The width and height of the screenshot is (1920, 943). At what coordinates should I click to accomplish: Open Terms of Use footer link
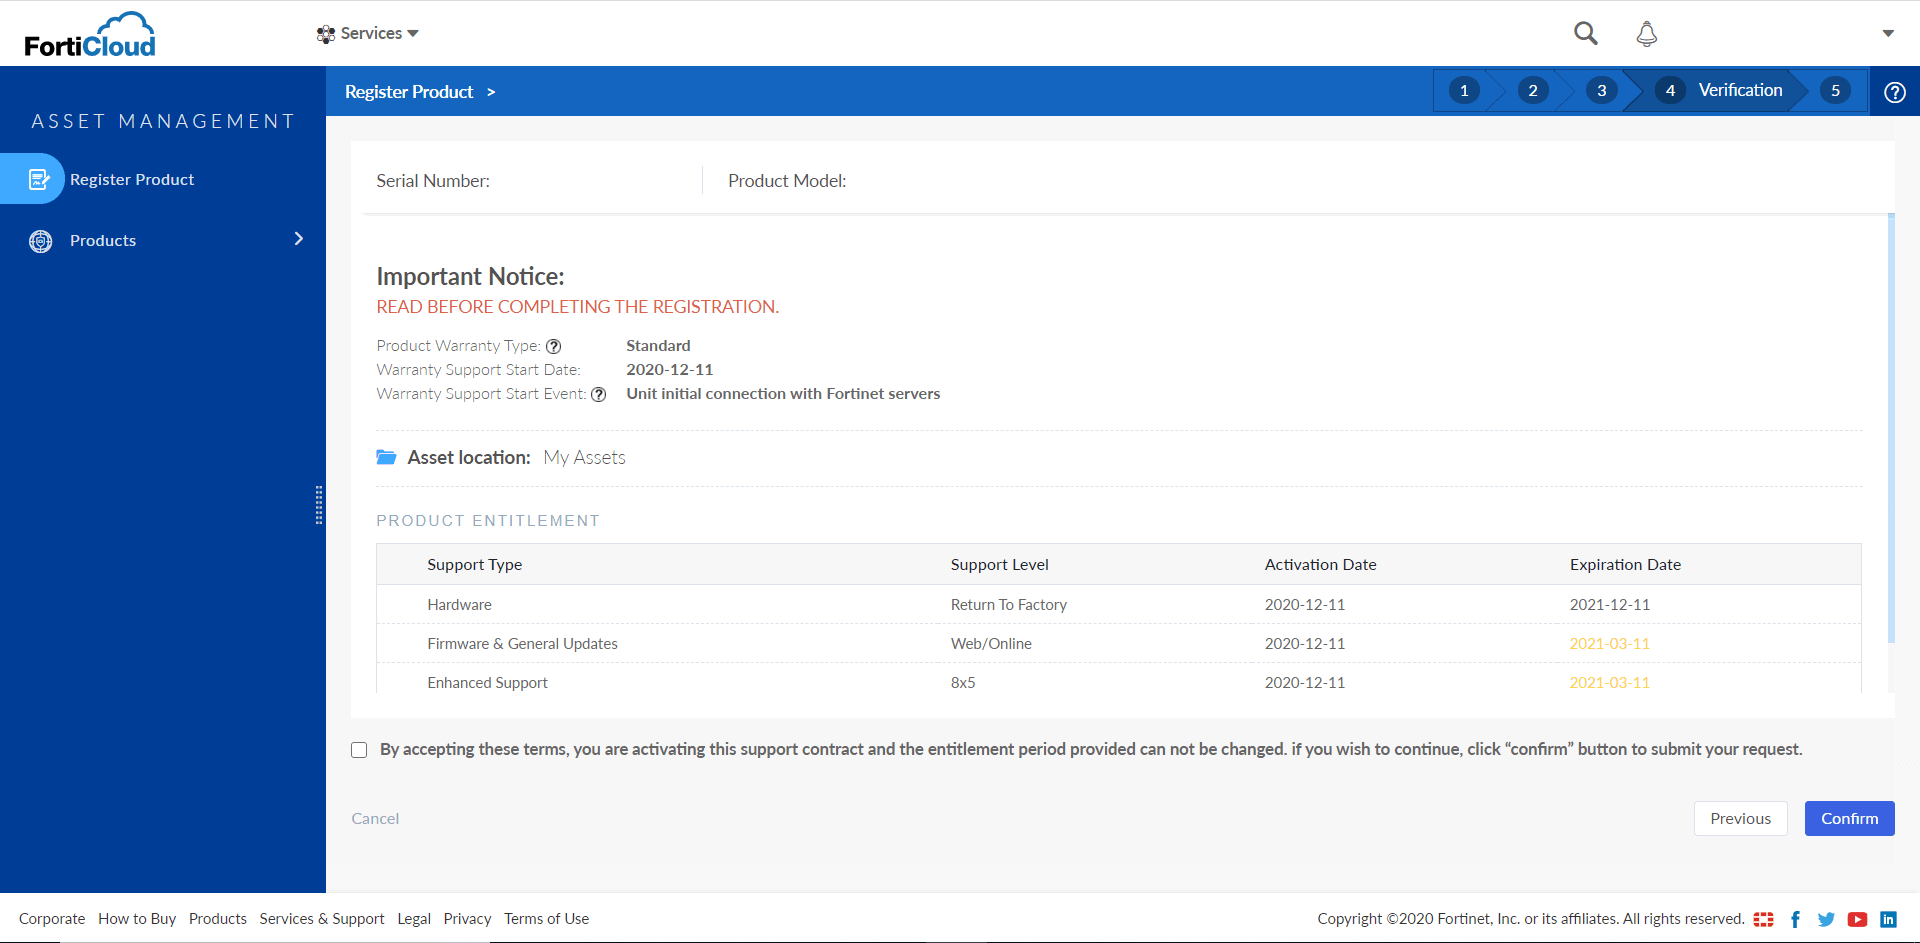point(547,919)
